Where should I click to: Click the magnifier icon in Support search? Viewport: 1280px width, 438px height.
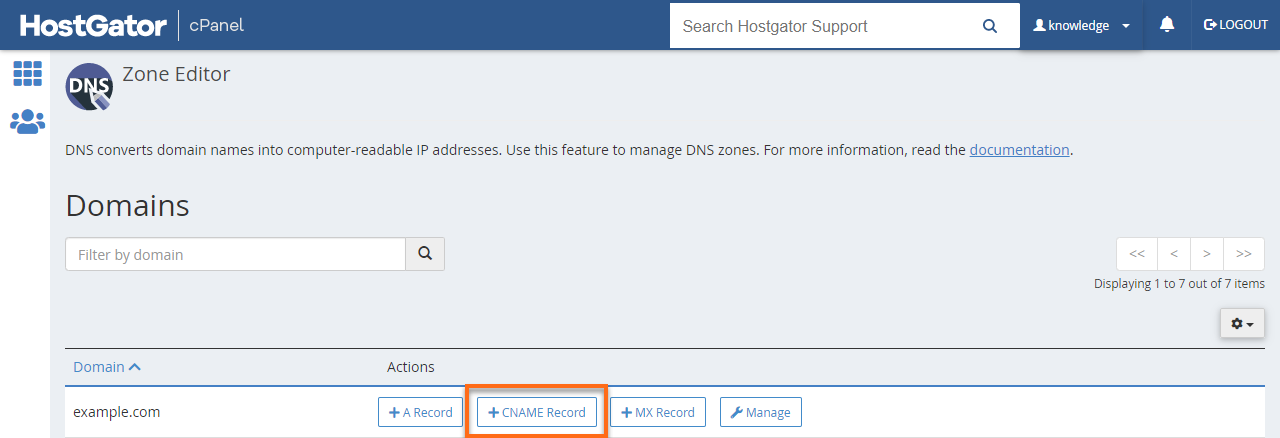[x=990, y=26]
